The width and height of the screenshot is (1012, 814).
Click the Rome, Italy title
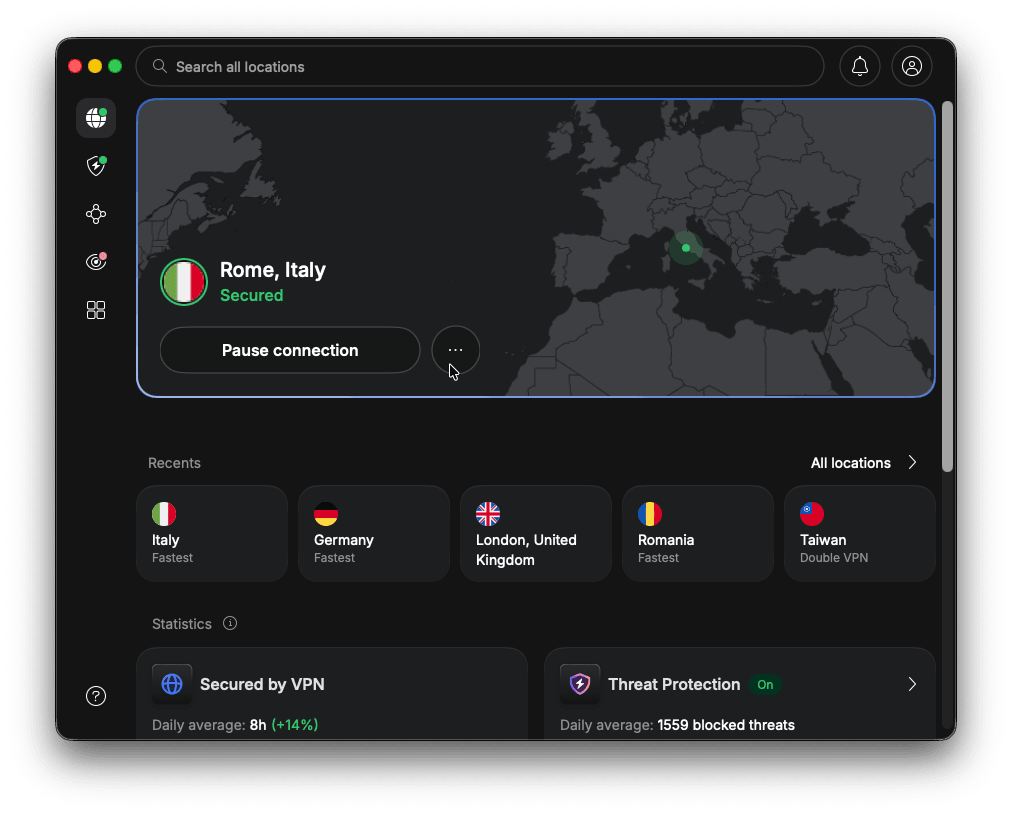272,270
